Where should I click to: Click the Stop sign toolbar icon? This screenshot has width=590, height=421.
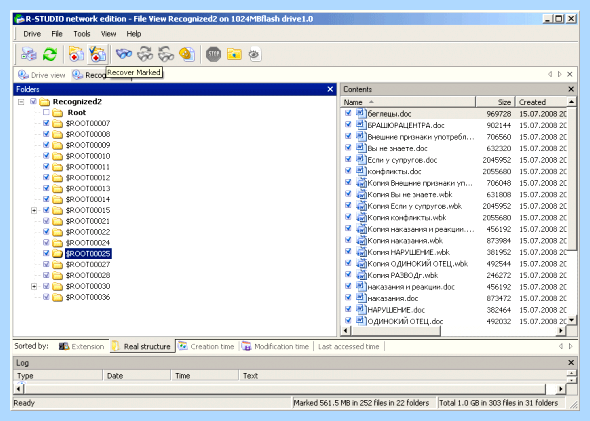[x=213, y=54]
